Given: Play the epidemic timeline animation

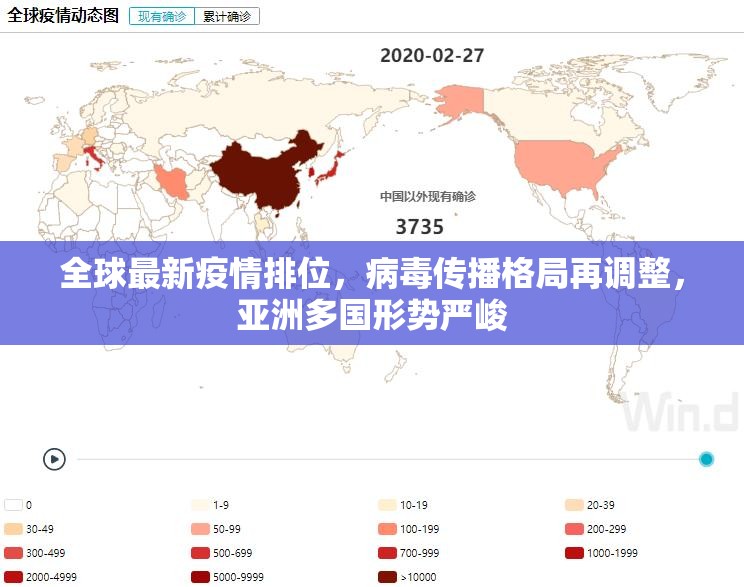Looking at the screenshot, I should pos(54,459).
